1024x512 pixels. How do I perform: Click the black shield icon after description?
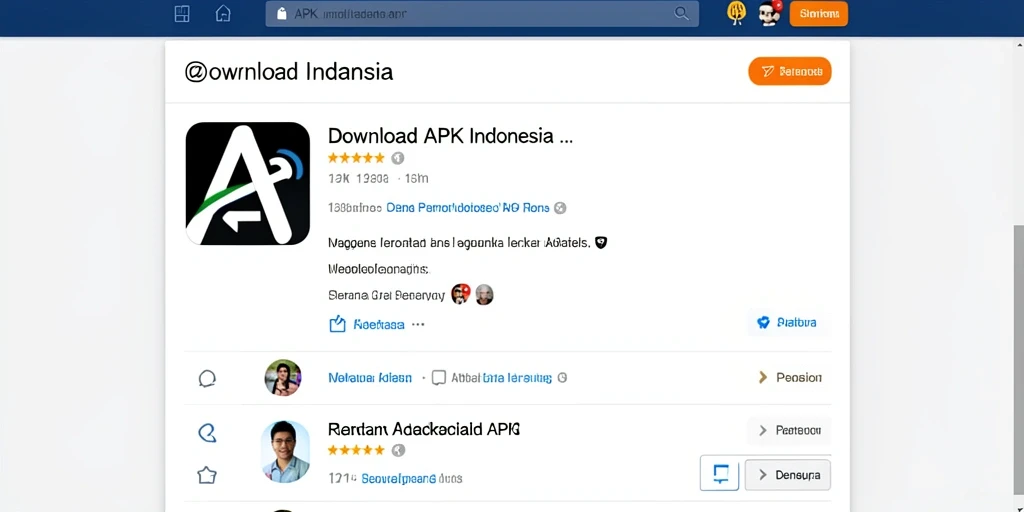coord(601,242)
